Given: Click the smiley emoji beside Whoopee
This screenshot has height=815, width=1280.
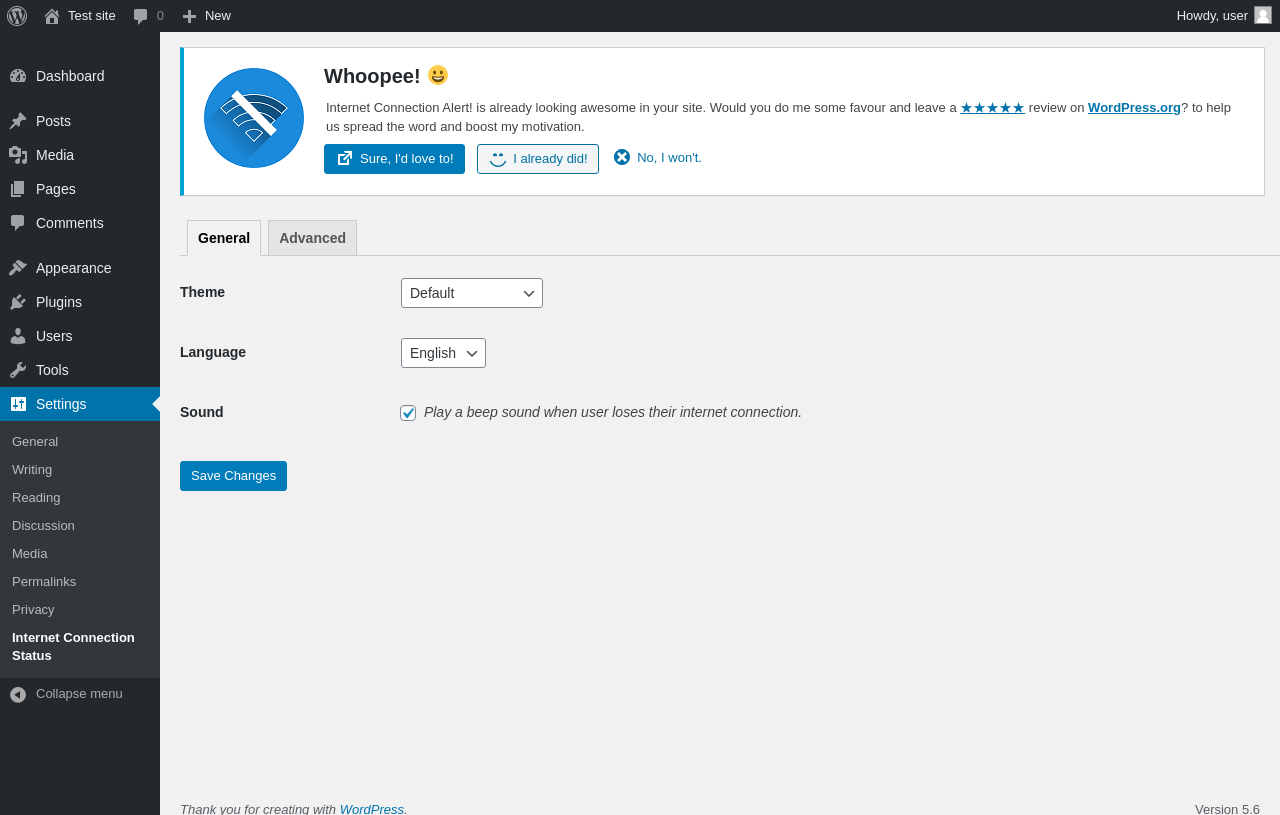Looking at the screenshot, I should 438,75.
